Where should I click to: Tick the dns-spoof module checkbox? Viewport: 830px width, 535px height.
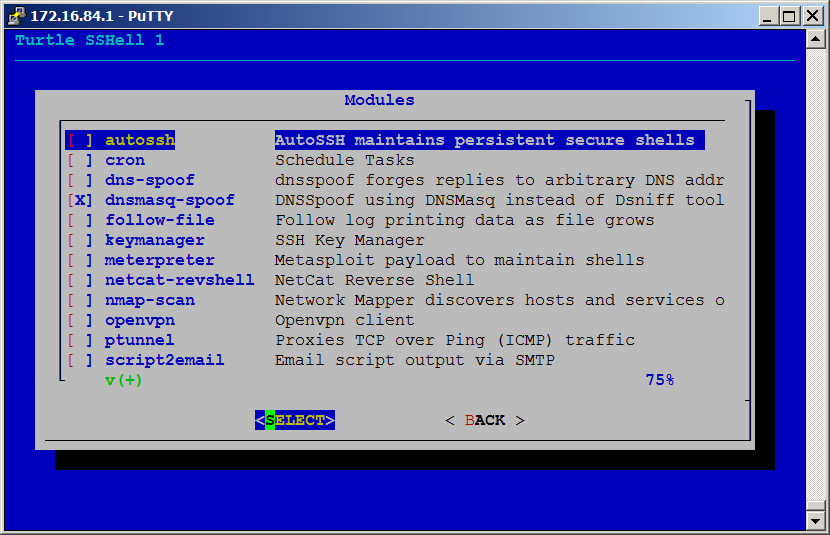[80, 181]
